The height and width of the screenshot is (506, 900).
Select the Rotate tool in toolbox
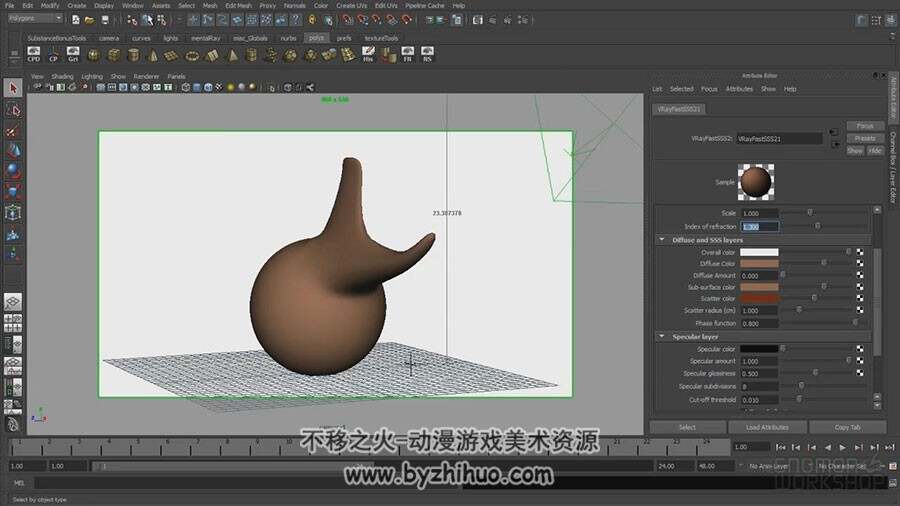pyautogui.click(x=13, y=171)
